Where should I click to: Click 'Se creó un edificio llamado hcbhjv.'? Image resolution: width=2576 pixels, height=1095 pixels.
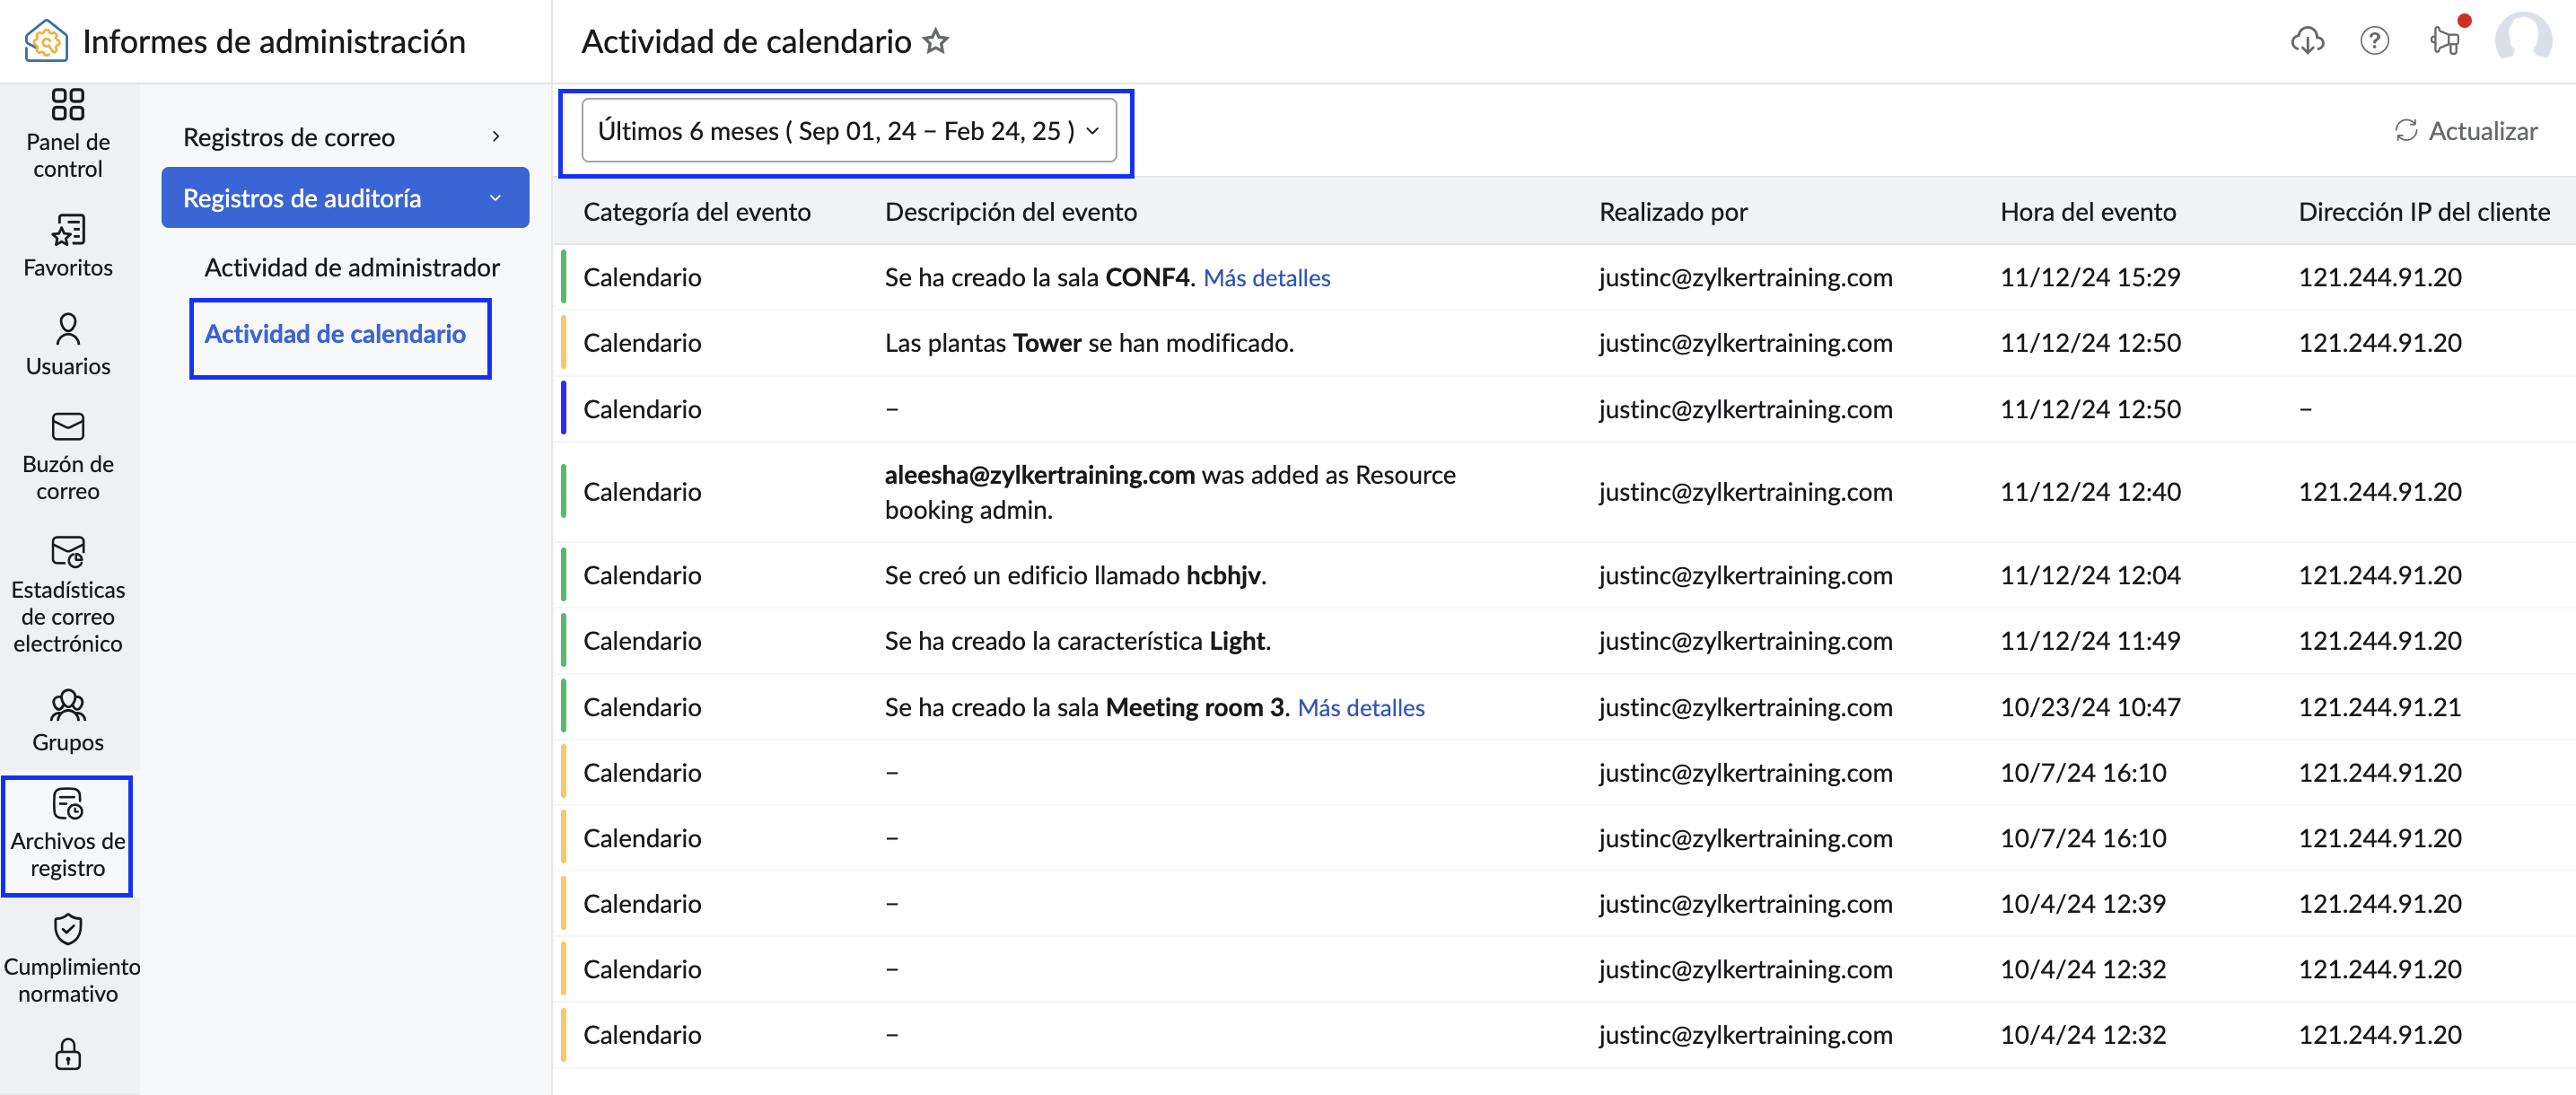(1075, 575)
